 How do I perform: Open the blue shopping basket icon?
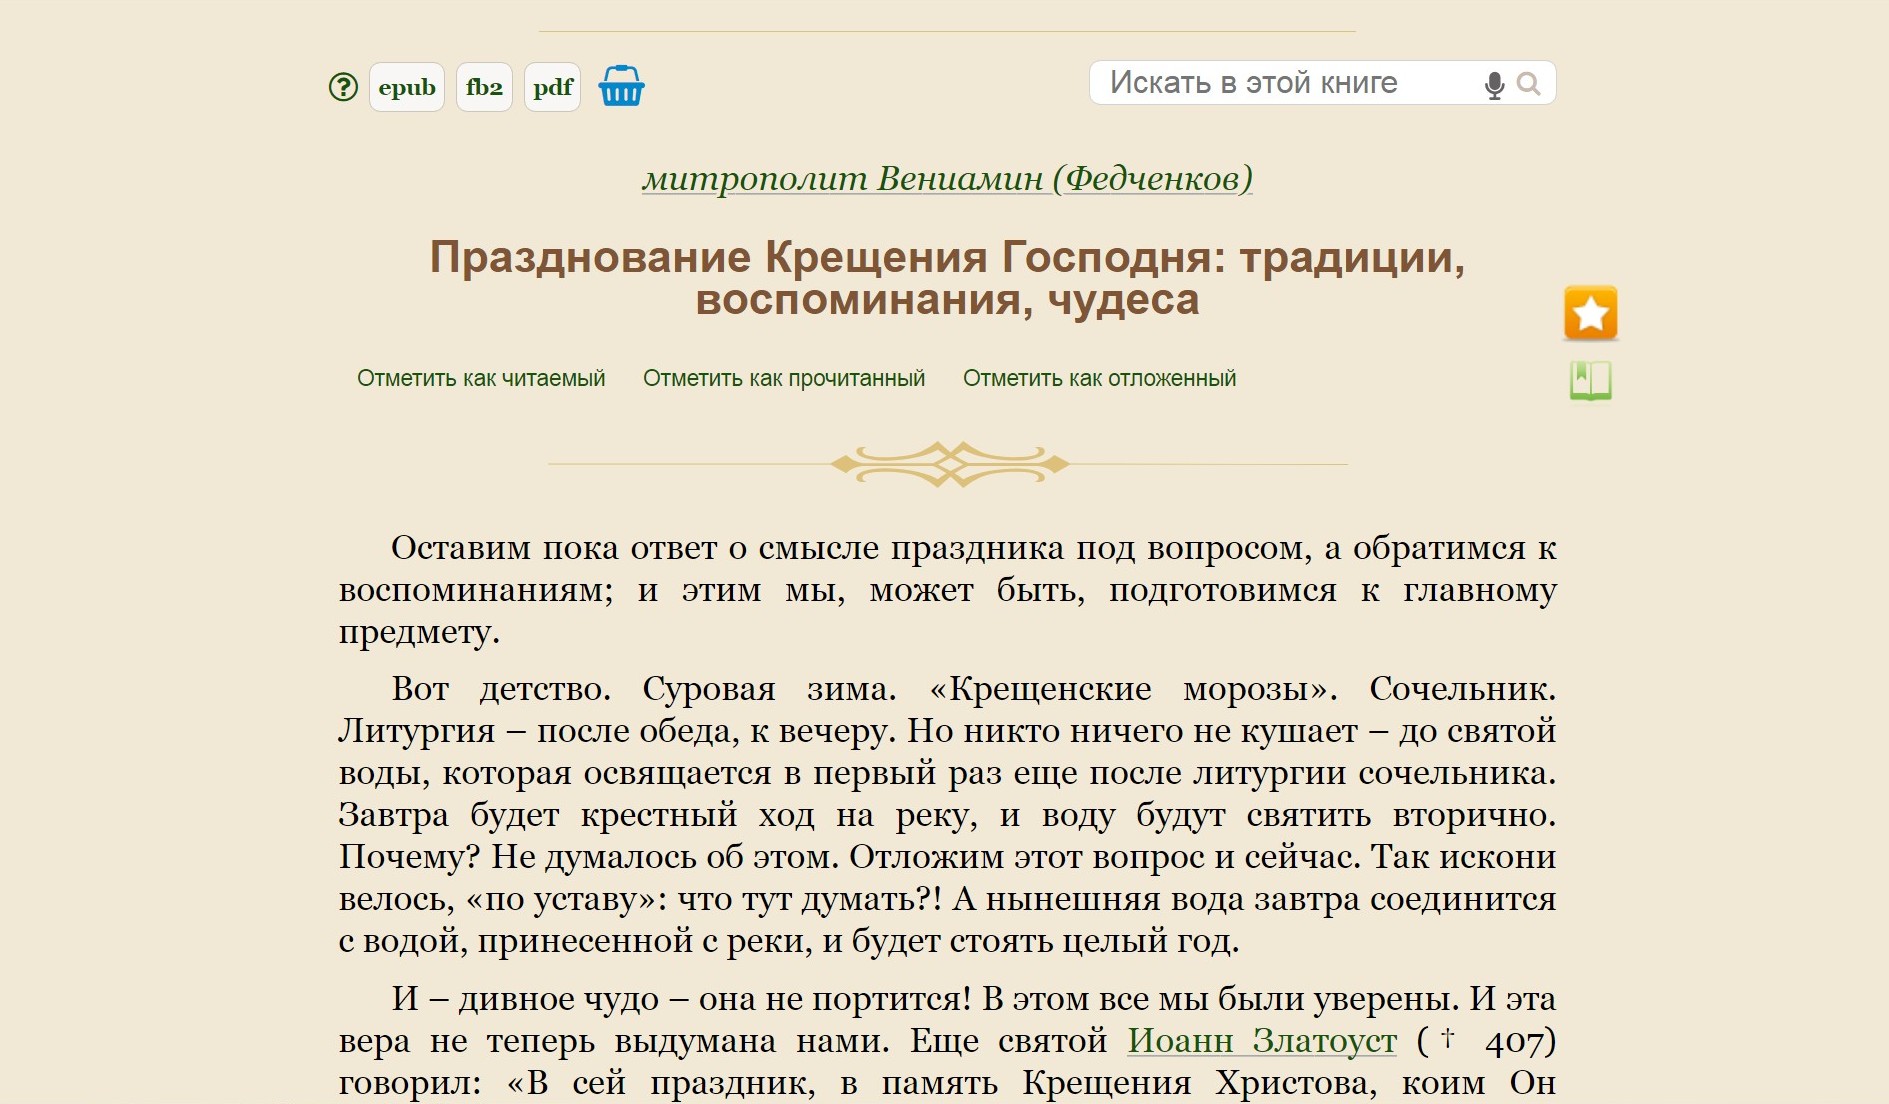click(x=621, y=86)
